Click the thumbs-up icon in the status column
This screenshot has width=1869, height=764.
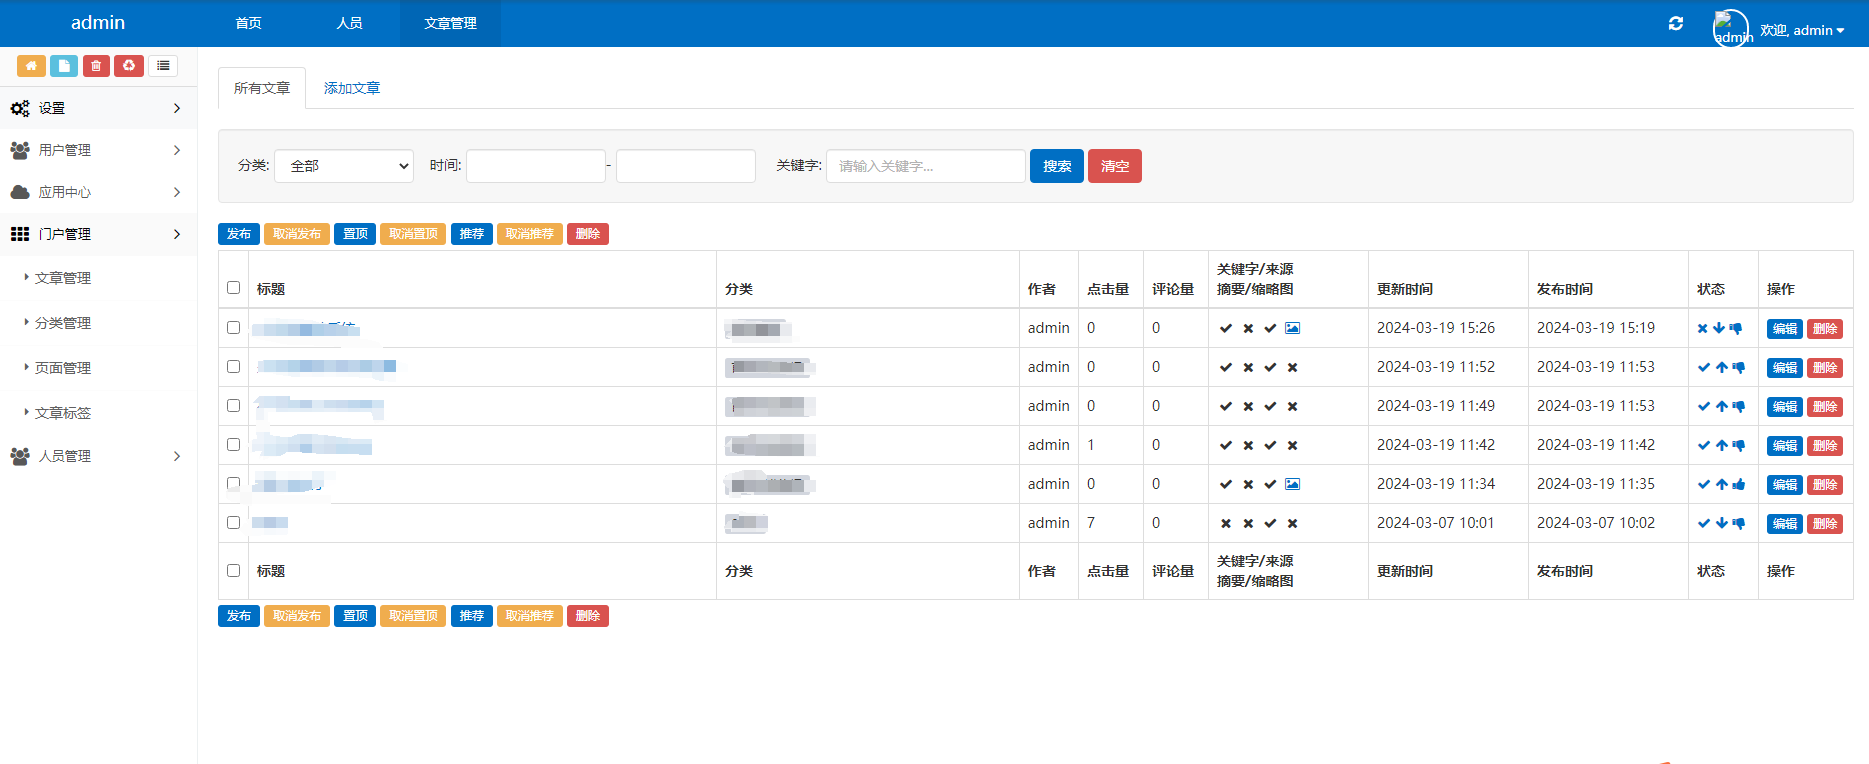coord(1739,484)
